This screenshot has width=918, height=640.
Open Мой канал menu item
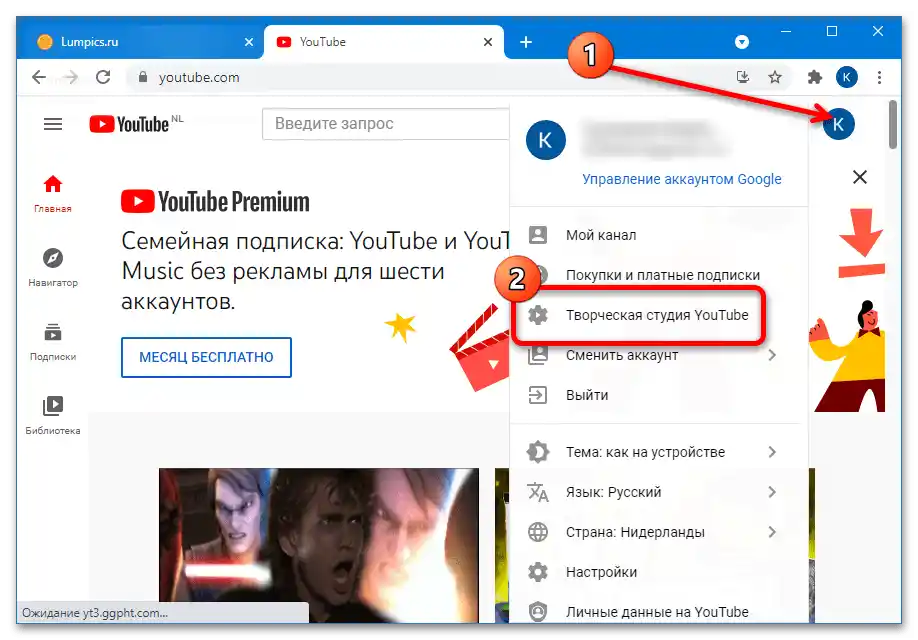pos(659,235)
